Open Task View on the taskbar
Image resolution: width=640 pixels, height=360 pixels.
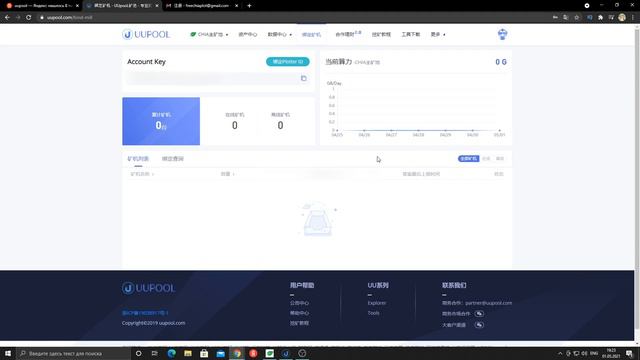tap(154, 353)
